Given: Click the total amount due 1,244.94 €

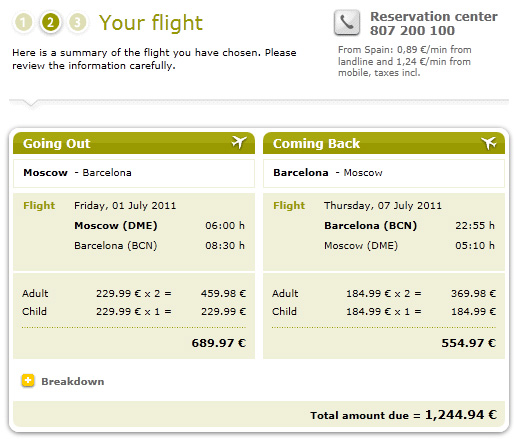Looking at the screenshot, I should point(461,415).
